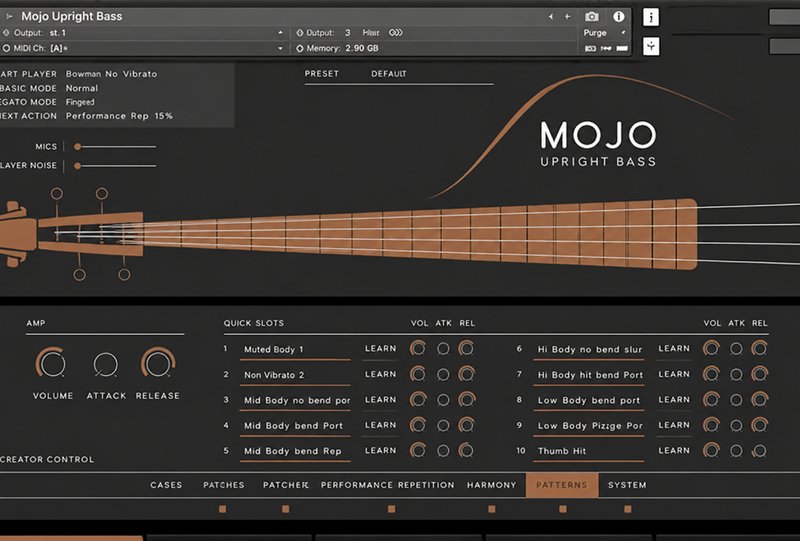Switch to the PATCHES tab
The image size is (800, 541).
[x=223, y=485]
